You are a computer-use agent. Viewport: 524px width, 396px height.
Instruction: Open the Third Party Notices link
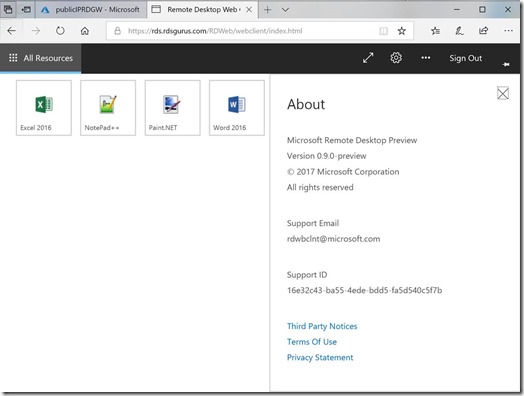[x=322, y=326]
